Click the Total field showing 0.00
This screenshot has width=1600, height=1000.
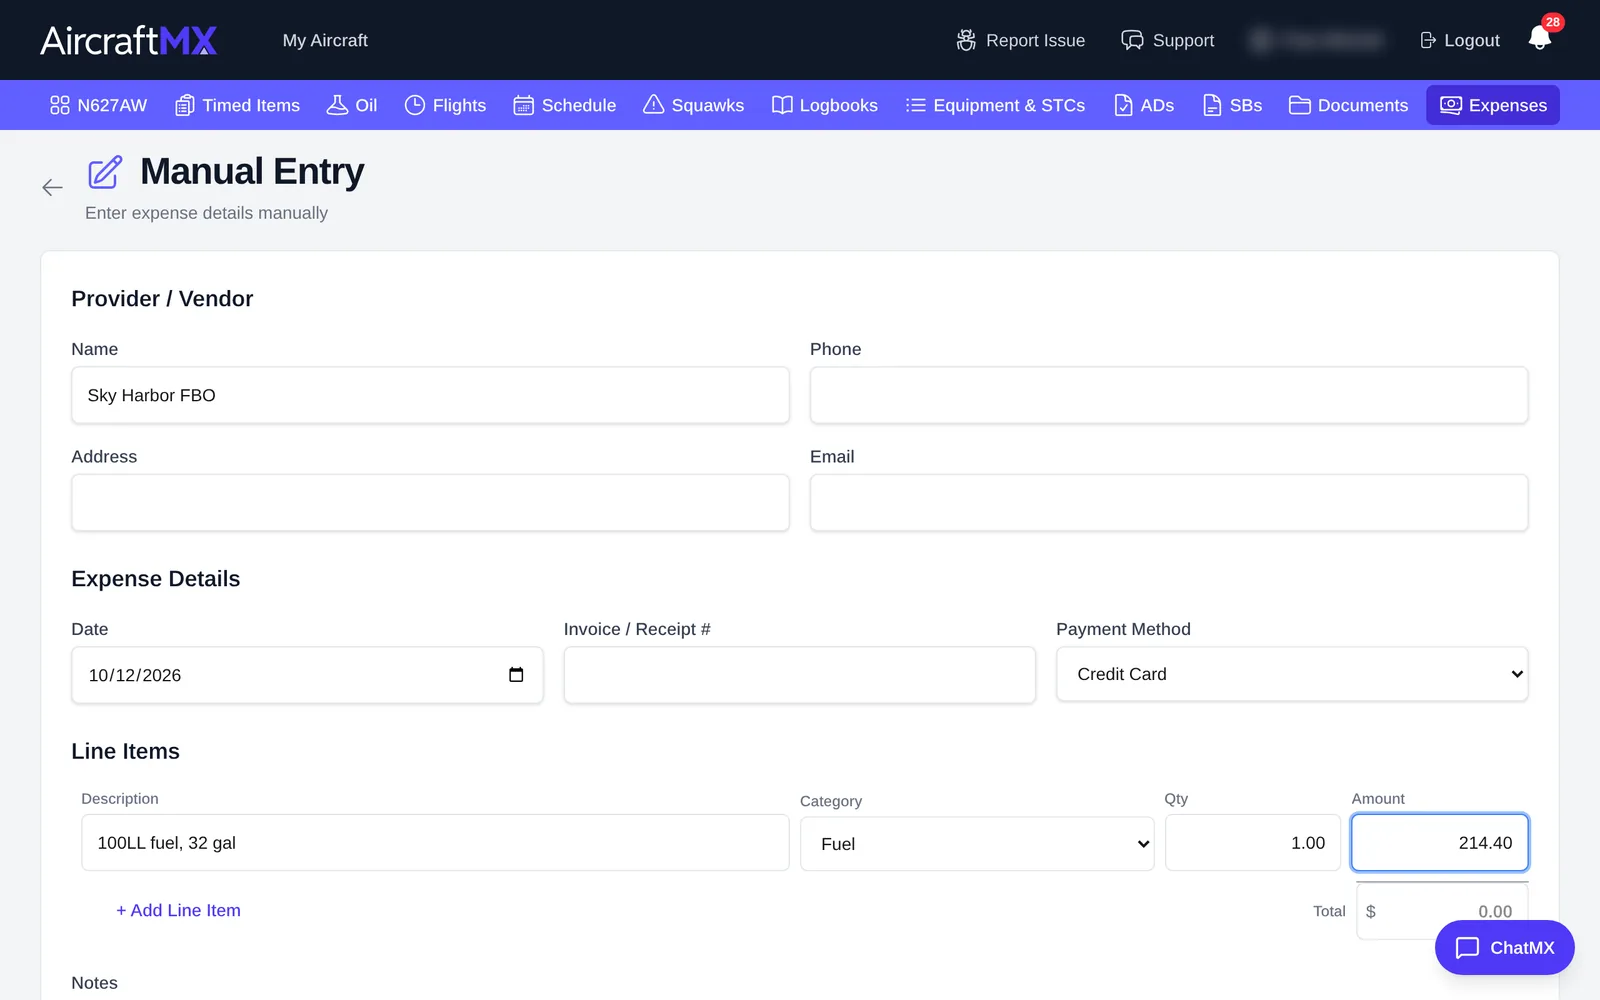coord(1442,911)
